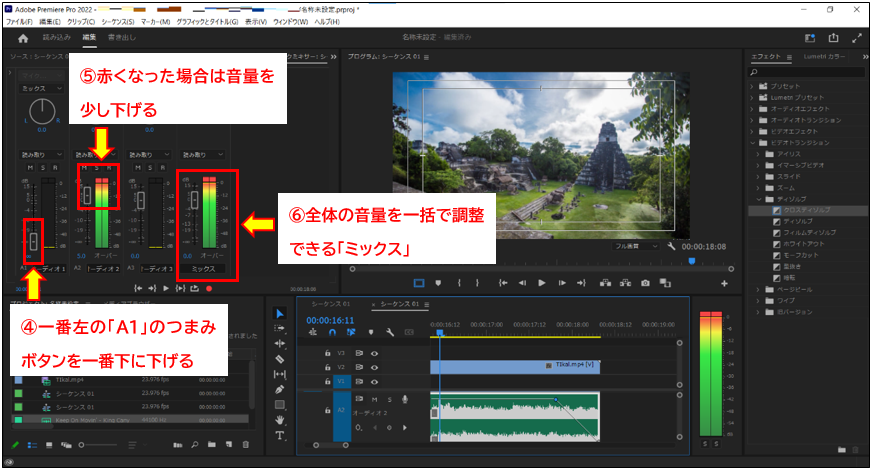Click Audio 3 volume fader
Viewport: 872px width, 470px height.
(141, 200)
